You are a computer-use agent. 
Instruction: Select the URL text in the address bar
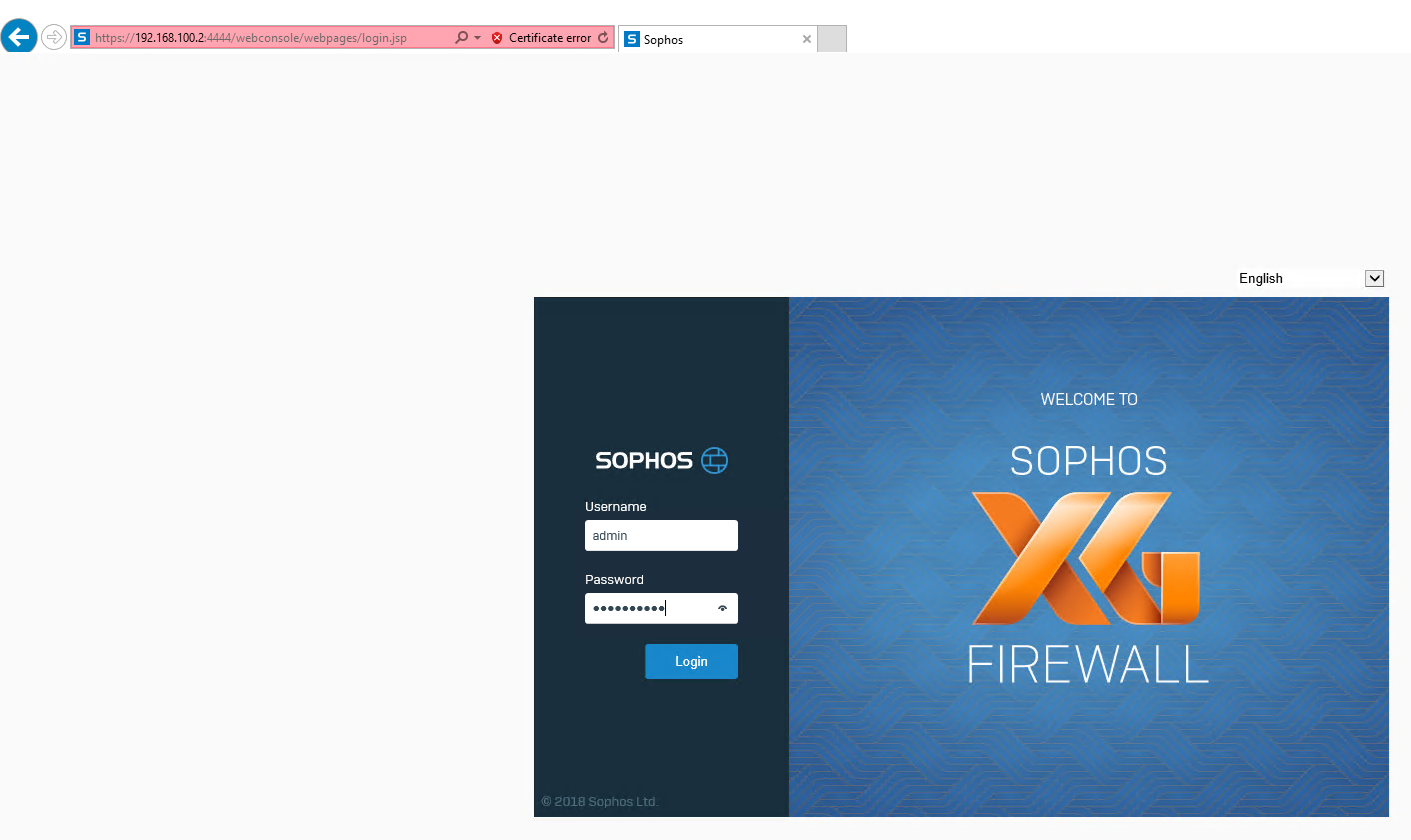(x=251, y=38)
